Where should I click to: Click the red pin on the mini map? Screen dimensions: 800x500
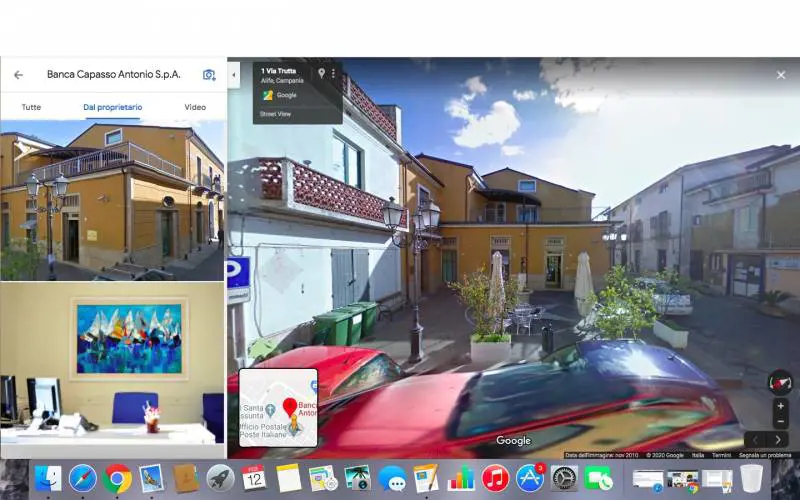point(290,407)
